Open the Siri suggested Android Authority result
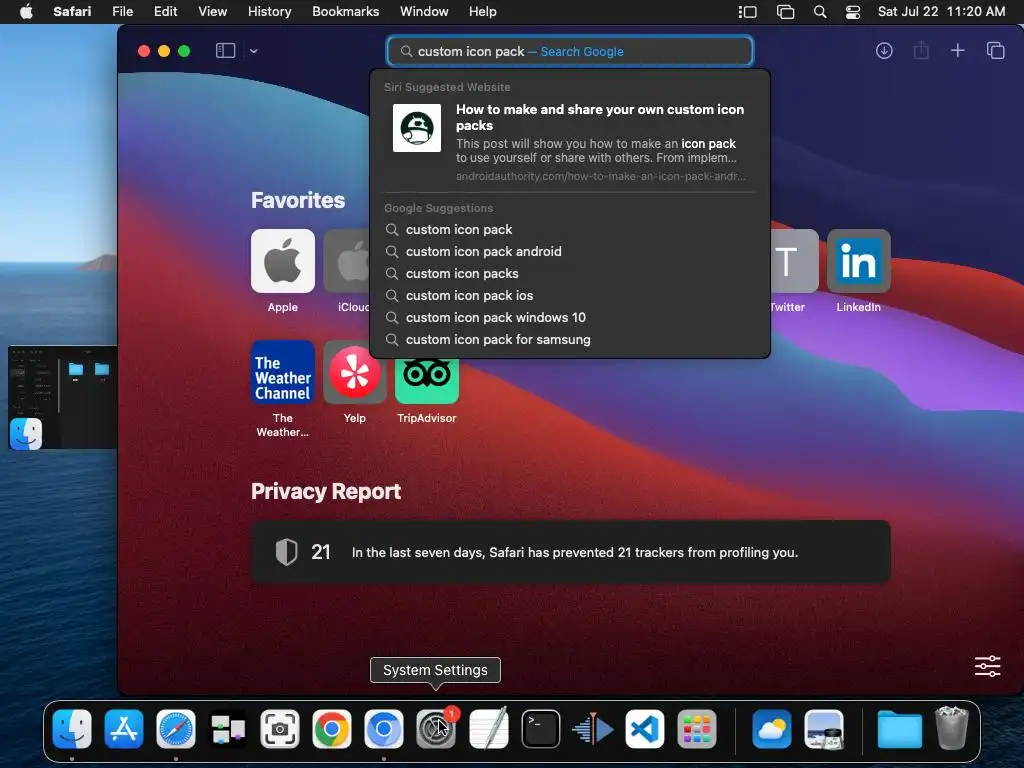This screenshot has height=768, width=1024. (x=569, y=142)
